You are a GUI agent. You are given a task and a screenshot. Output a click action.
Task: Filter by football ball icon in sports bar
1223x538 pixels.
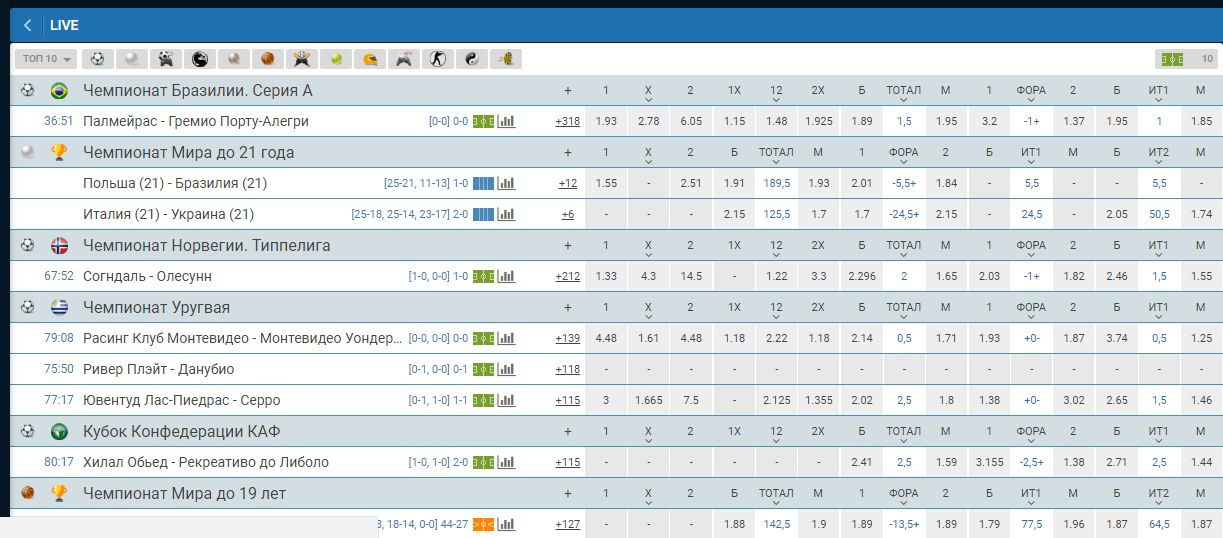click(x=97, y=59)
